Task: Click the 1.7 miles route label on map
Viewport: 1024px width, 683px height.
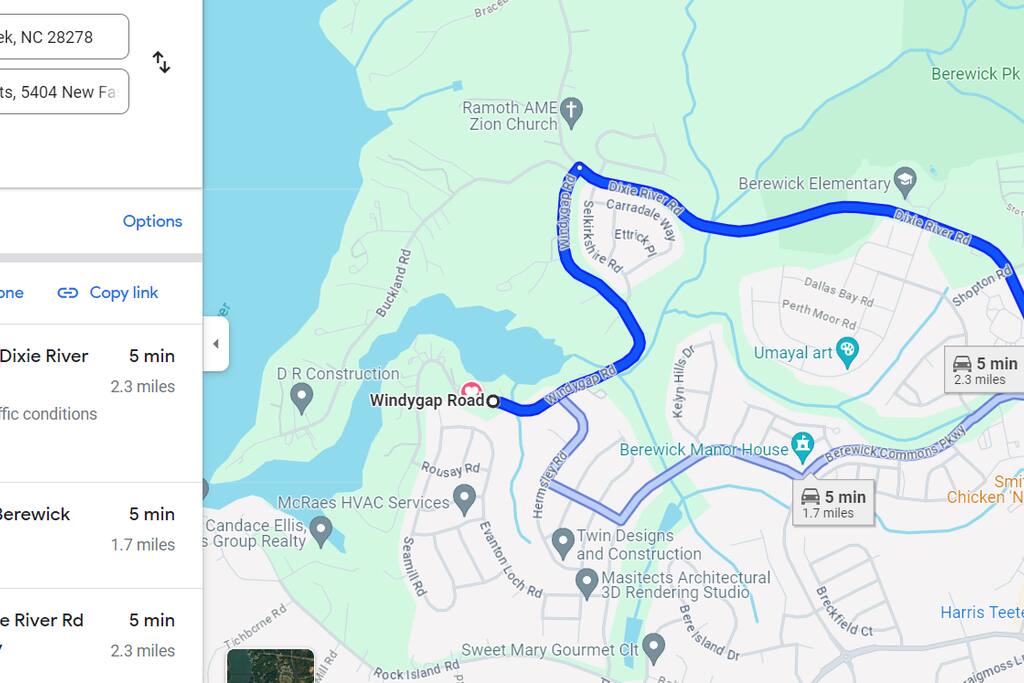Action: (x=834, y=503)
